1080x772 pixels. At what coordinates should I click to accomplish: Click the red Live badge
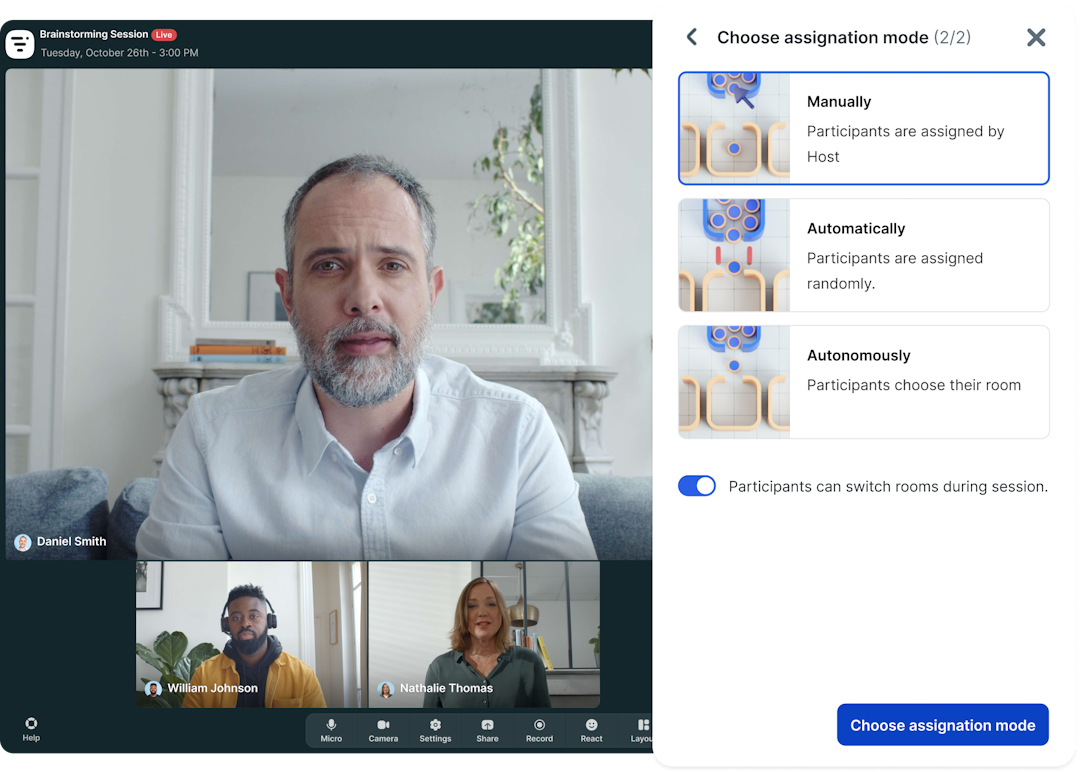click(x=164, y=34)
